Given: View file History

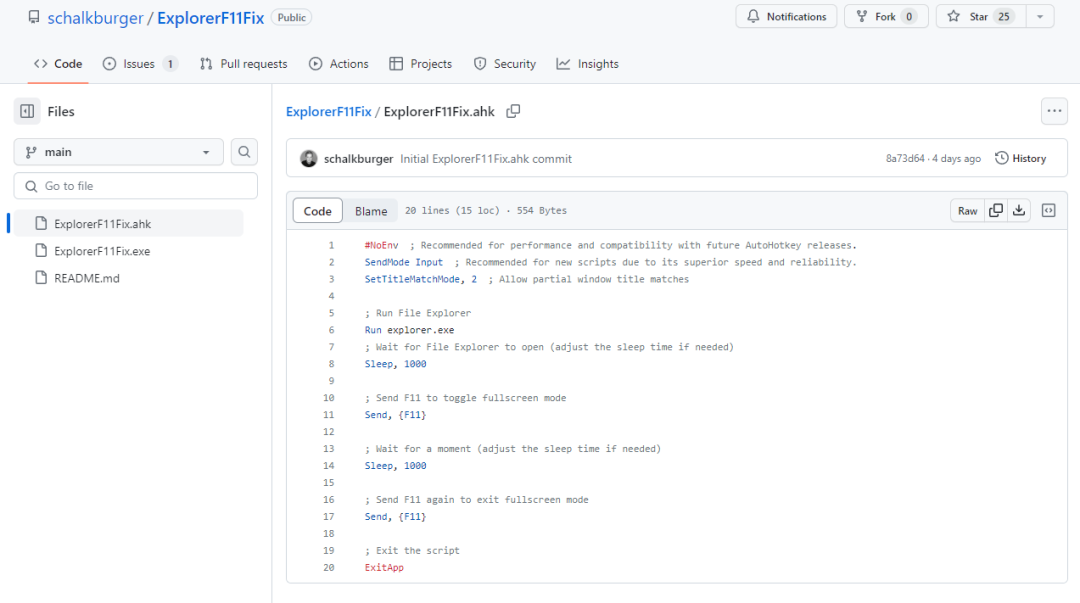Looking at the screenshot, I should point(1021,159).
